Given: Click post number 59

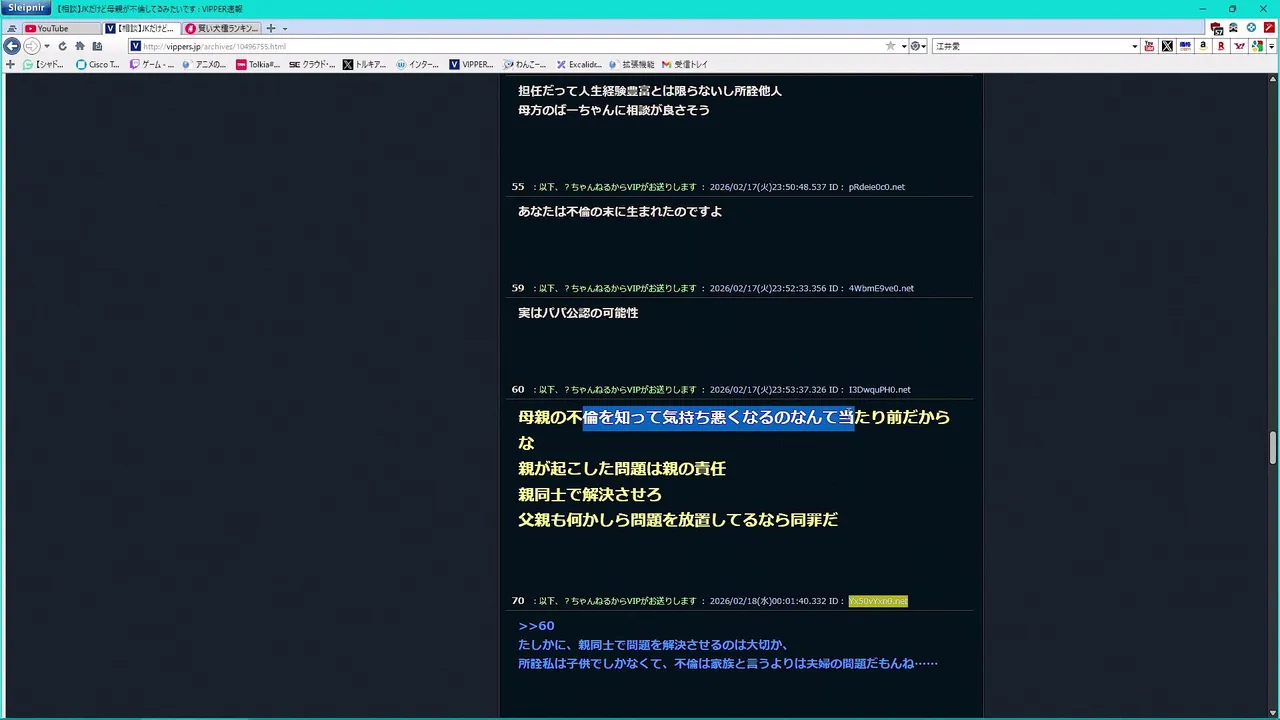Looking at the screenshot, I should pos(518,288).
